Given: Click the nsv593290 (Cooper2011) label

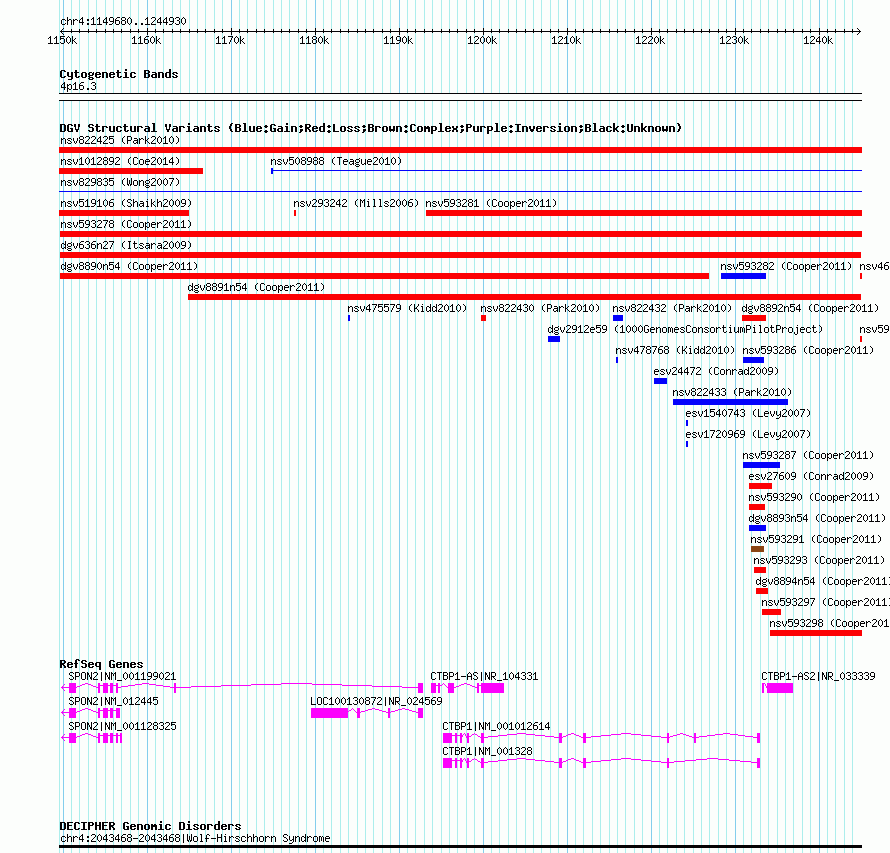Looking at the screenshot, I should (x=814, y=497).
